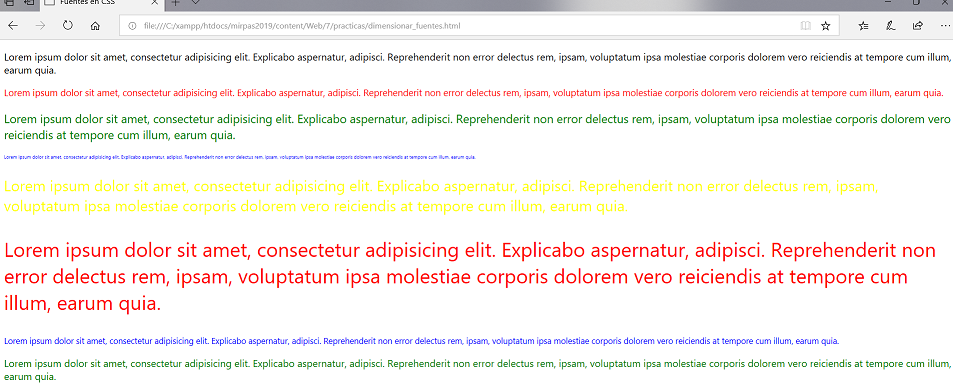Click the tiny blue Lorem ipsum line
This screenshot has height=392, width=953.
coord(239,157)
